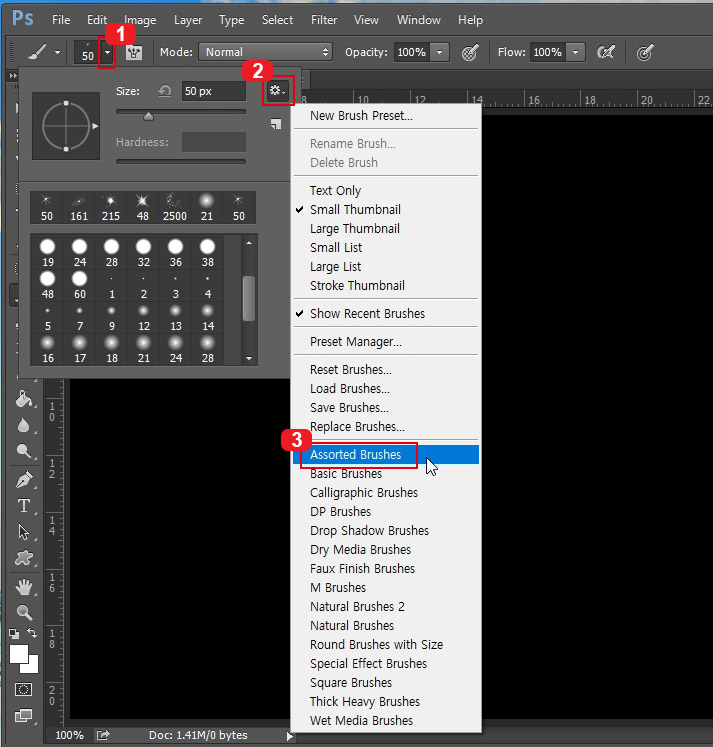
Task: Reset brush size to original icon
Action: (165, 91)
